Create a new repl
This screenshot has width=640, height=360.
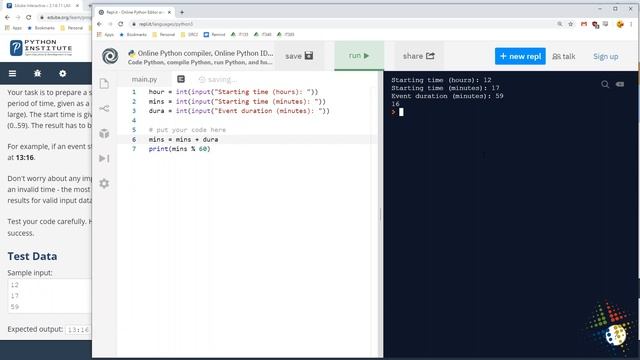[x=520, y=56]
